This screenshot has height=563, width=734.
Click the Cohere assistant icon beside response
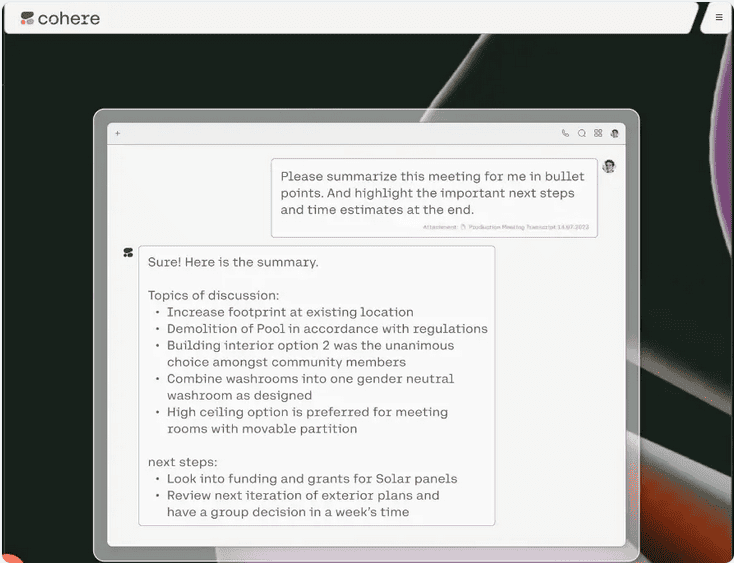click(x=128, y=253)
